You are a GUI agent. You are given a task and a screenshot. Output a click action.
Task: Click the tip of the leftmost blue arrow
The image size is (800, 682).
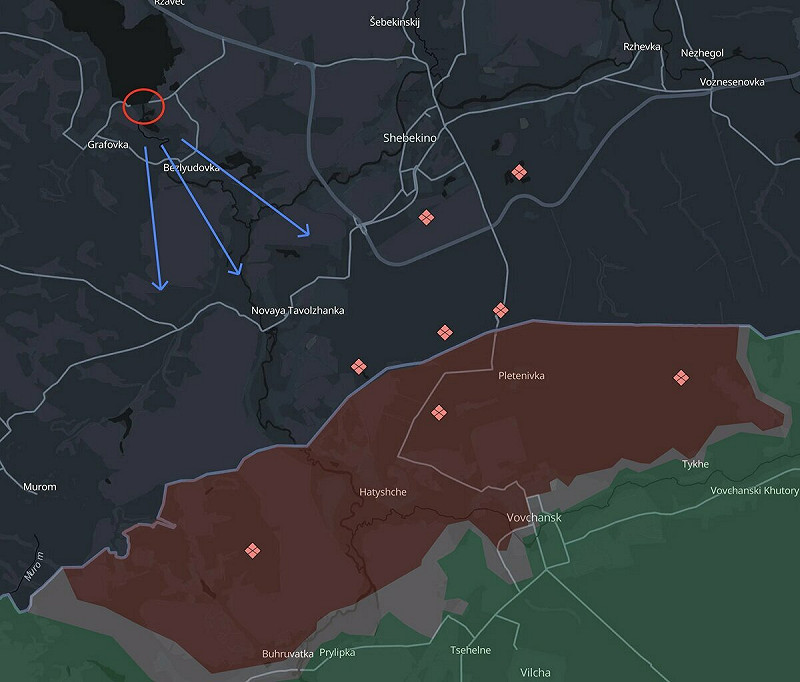[x=160, y=289]
